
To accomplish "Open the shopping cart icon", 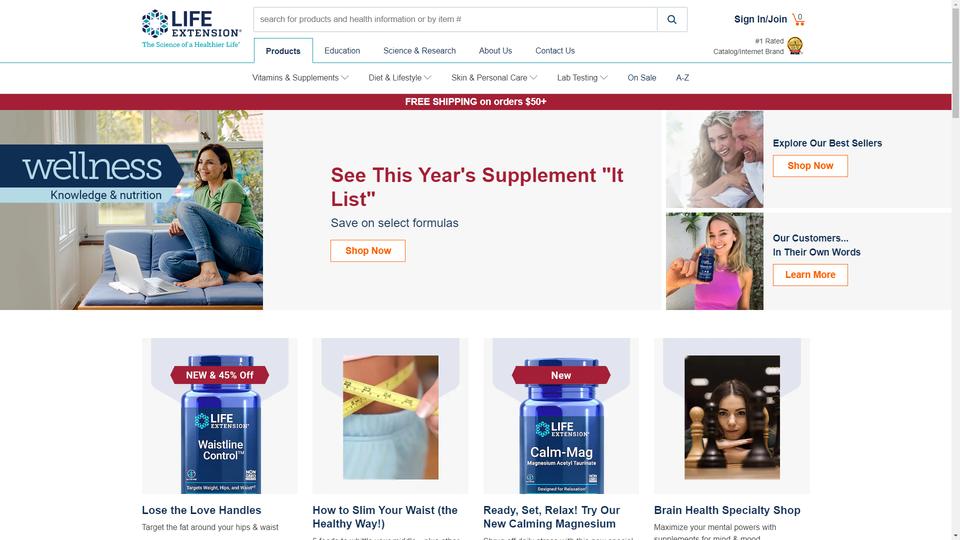I will click(x=798, y=19).
